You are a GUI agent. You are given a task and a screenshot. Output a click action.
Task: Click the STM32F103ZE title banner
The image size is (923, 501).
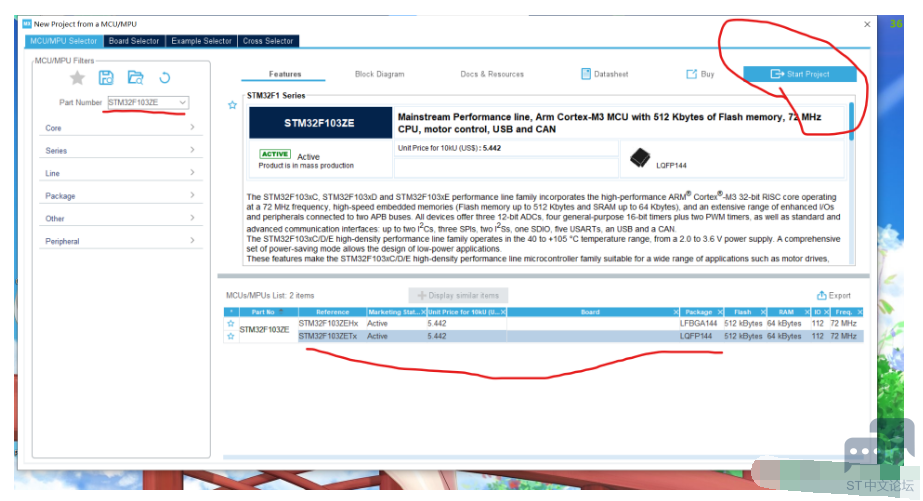(320, 123)
